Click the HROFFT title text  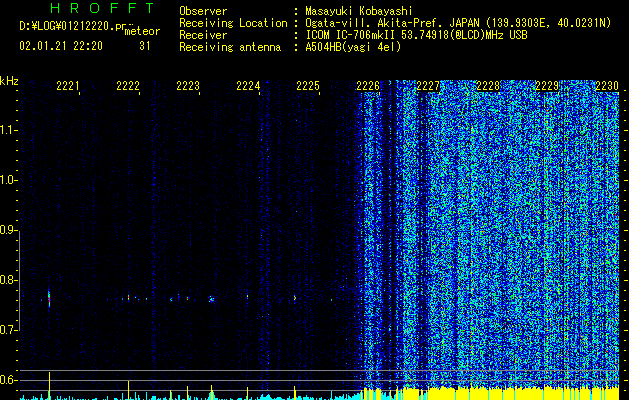tap(103, 8)
